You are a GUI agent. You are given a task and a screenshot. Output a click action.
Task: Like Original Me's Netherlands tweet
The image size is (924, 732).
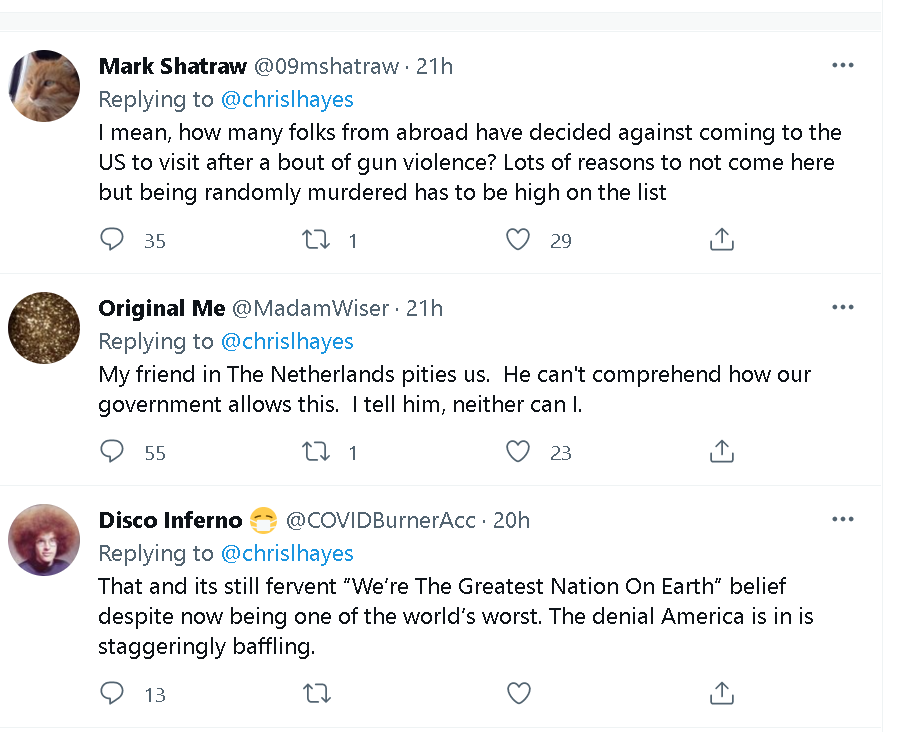tap(518, 452)
